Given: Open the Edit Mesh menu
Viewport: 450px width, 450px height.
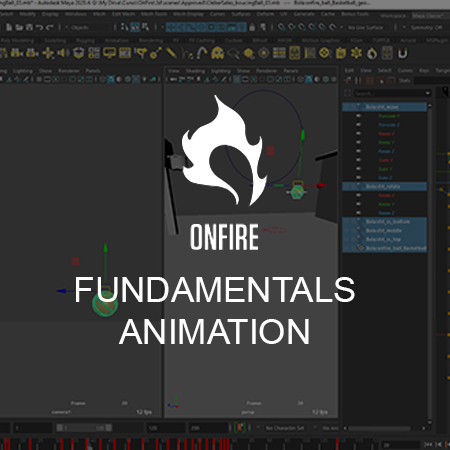Looking at the screenshot, I should 123,14.
